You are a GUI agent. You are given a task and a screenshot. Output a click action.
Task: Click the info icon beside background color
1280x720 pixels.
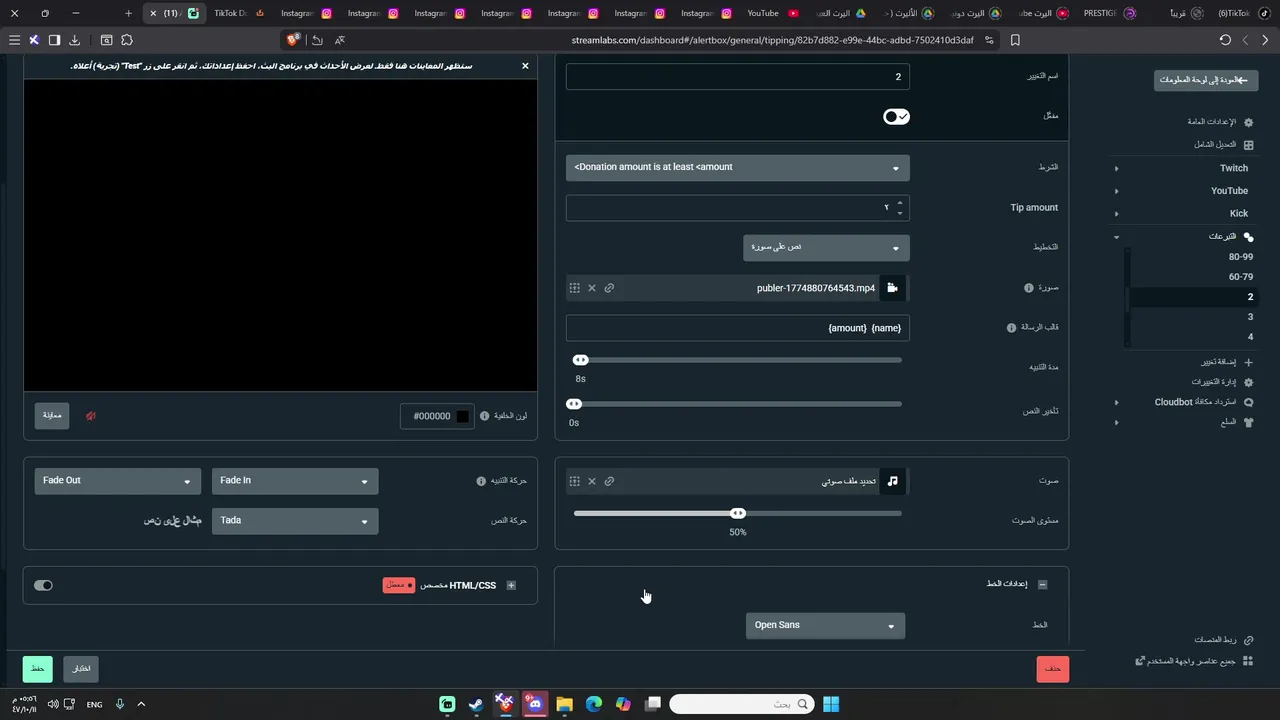point(485,416)
